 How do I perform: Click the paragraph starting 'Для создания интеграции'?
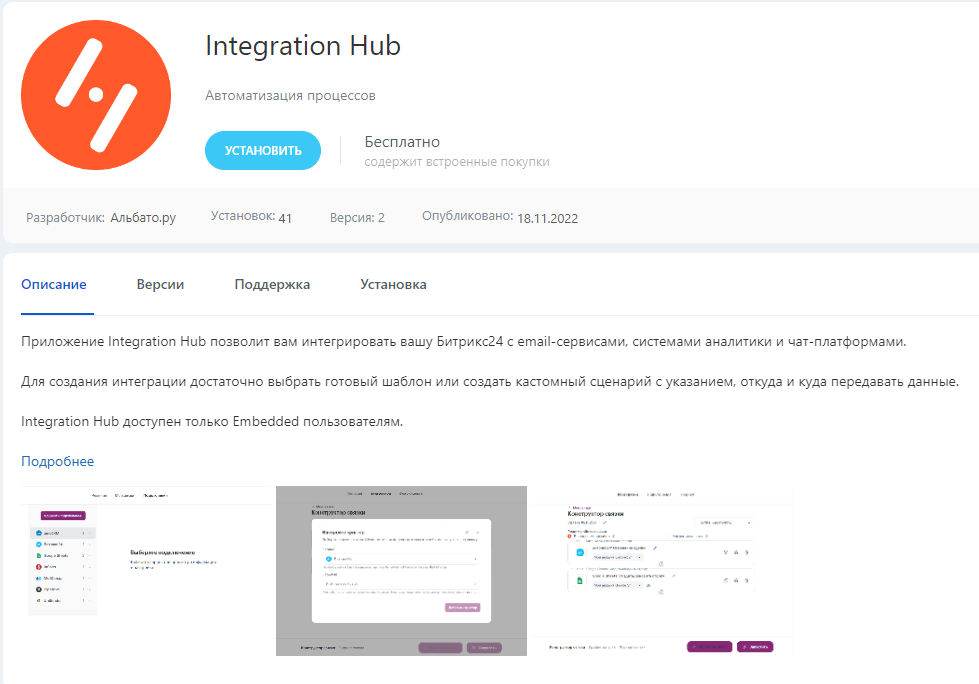tap(490, 381)
